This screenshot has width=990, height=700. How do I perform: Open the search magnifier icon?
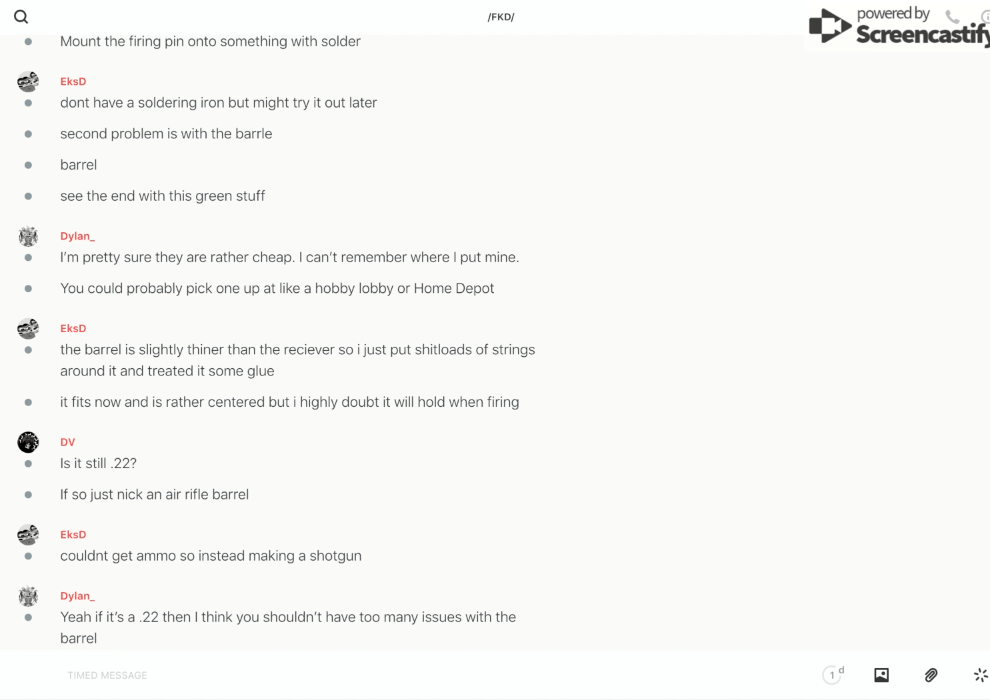(x=21, y=17)
